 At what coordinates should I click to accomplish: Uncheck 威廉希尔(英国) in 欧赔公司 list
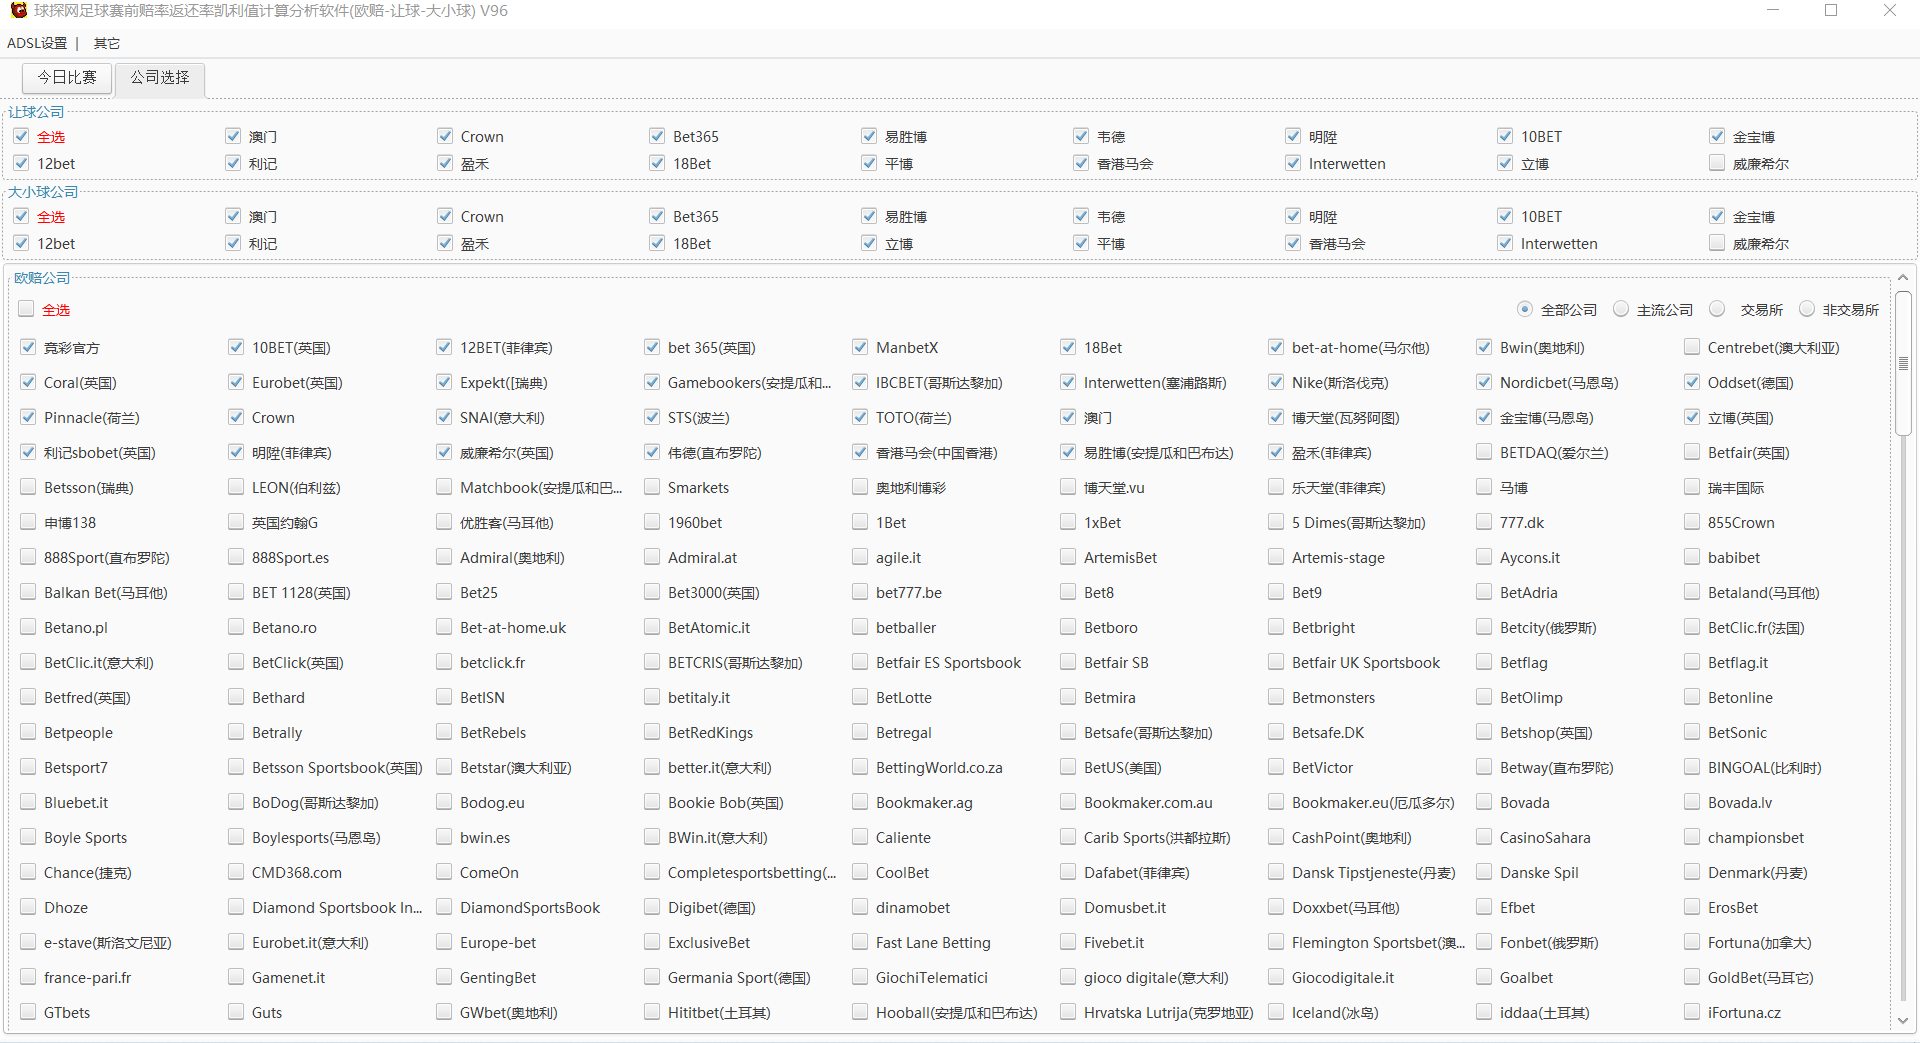point(444,452)
